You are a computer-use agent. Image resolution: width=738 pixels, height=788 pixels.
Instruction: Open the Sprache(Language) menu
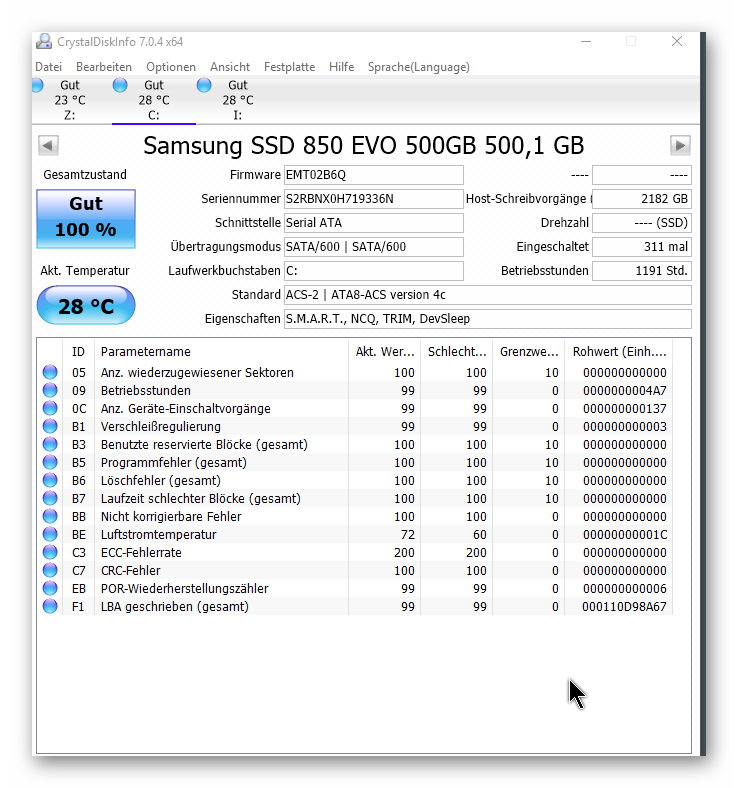tap(418, 67)
